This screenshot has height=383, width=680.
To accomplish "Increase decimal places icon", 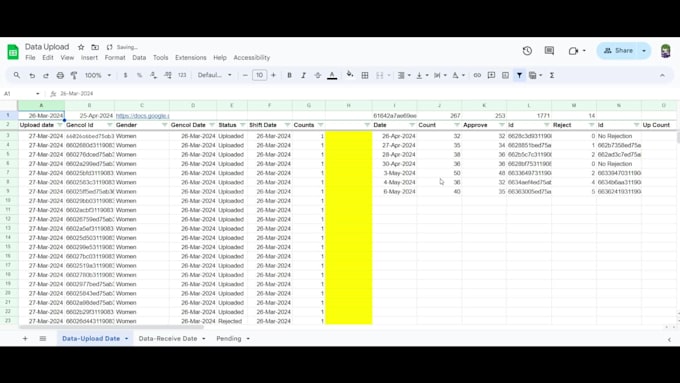I will click(x=168, y=75).
